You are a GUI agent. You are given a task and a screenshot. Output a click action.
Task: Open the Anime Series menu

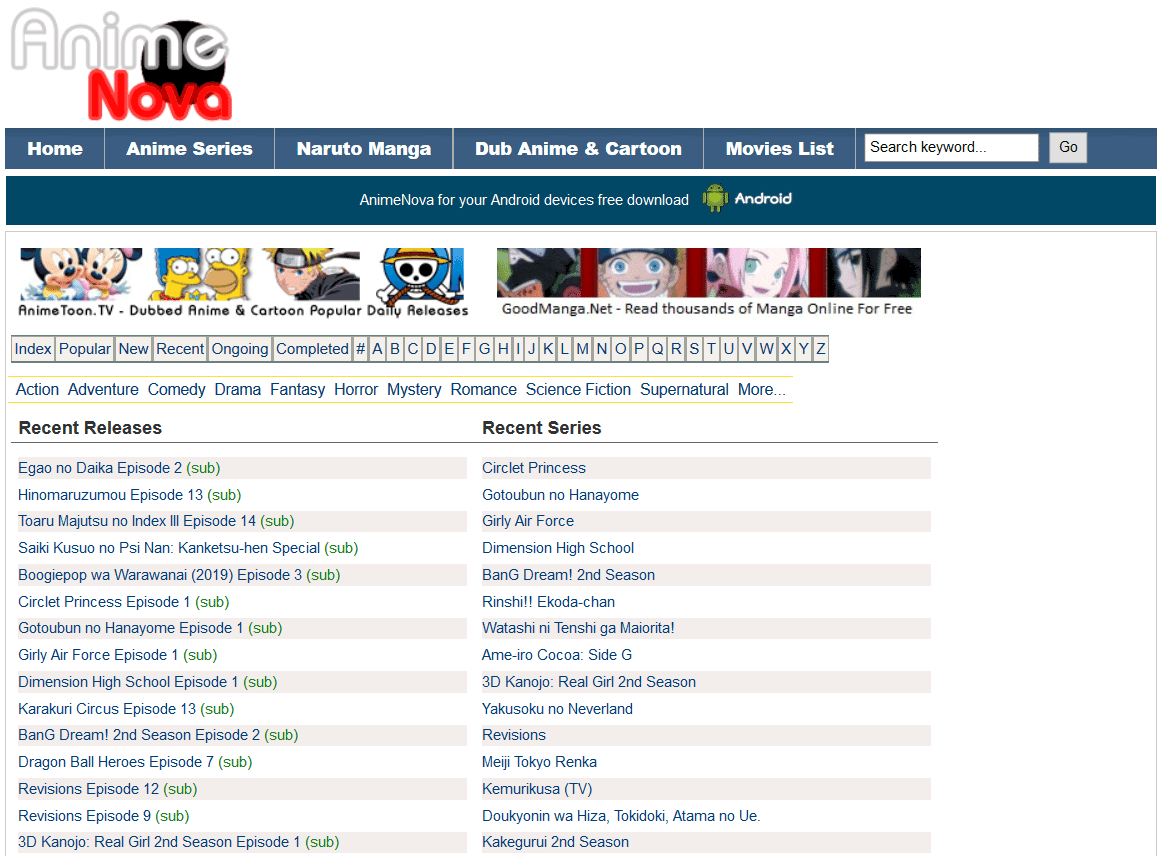pyautogui.click(x=189, y=149)
